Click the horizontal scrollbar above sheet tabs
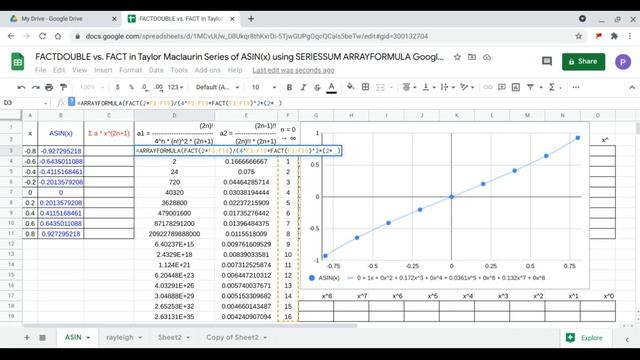This screenshot has height=360, width=640. (190, 326)
